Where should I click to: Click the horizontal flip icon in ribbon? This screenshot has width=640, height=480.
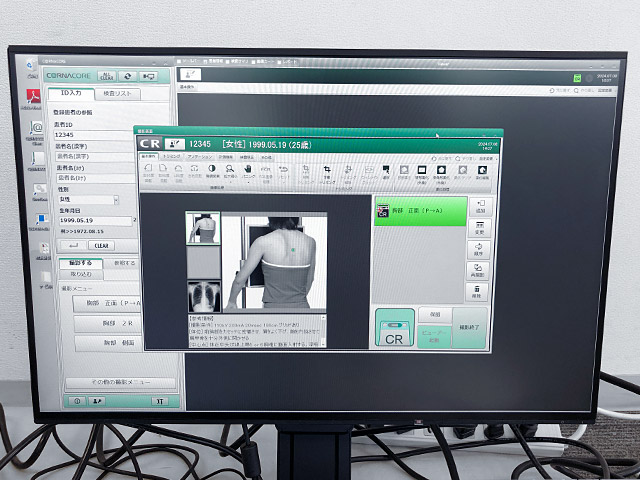pyautogui.click(x=194, y=168)
